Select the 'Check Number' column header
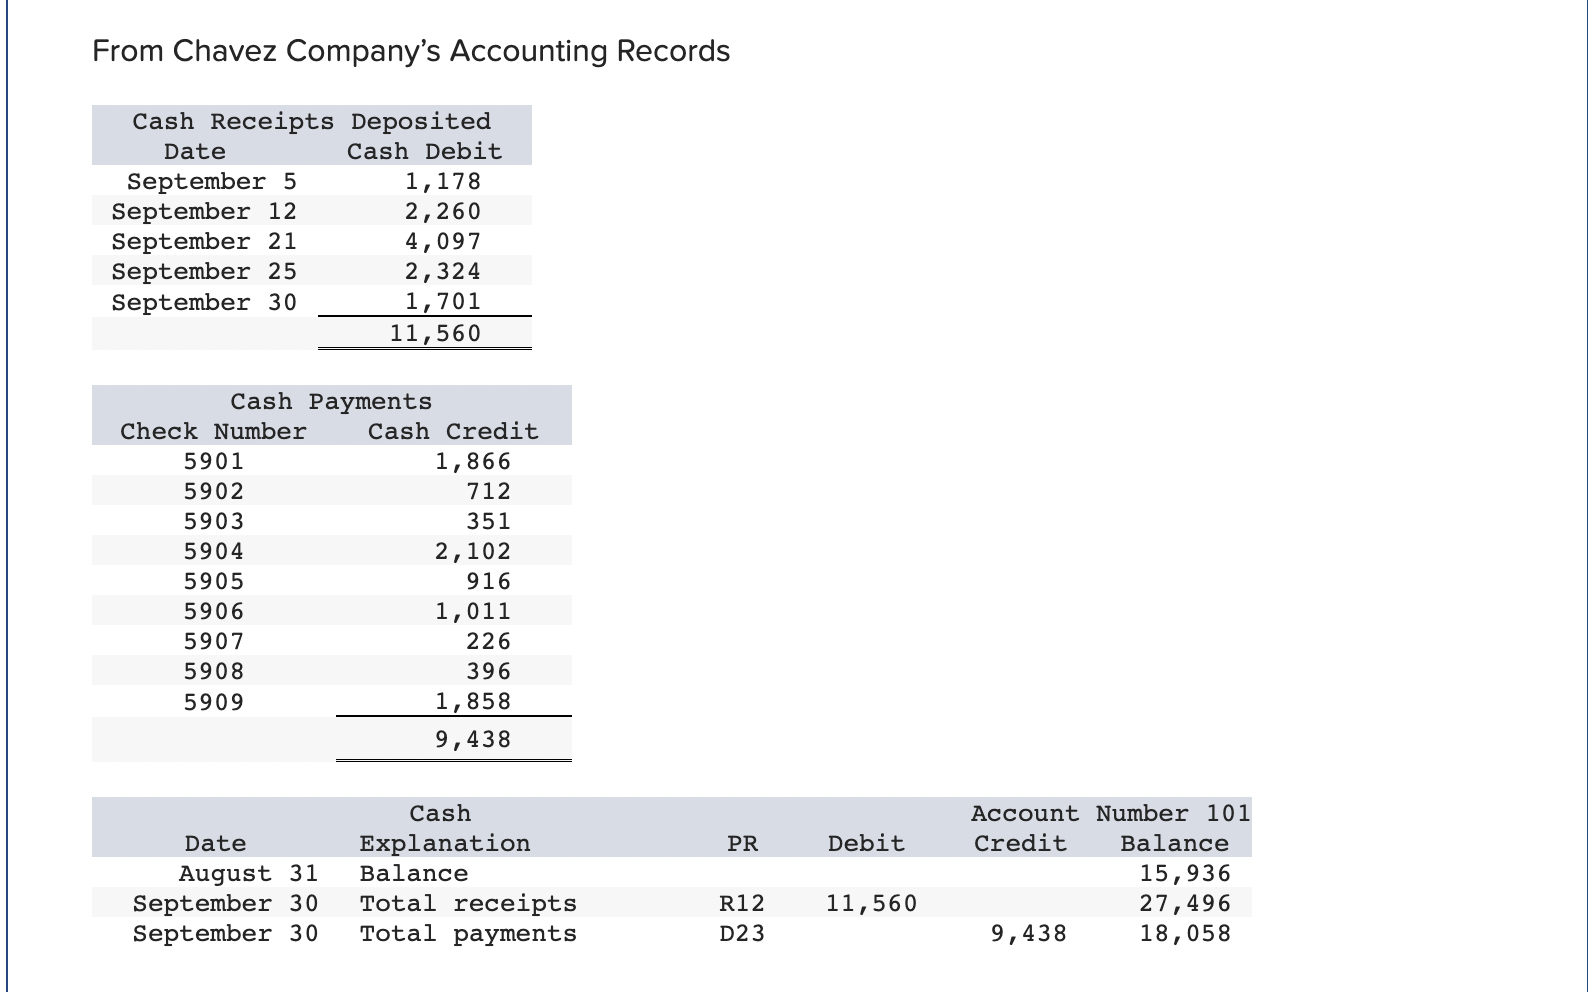This screenshot has width=1588, height=992. point(213,431)
